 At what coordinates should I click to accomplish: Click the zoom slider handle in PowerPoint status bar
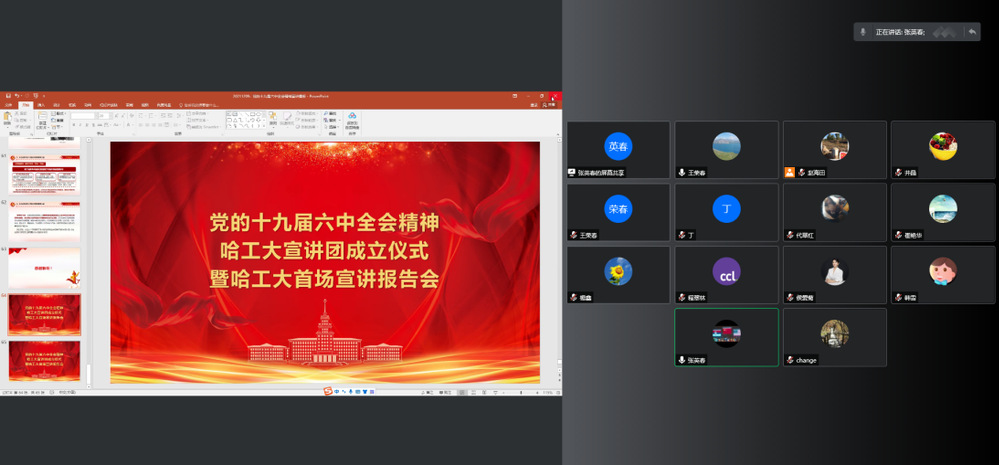(x=521, y=392)
